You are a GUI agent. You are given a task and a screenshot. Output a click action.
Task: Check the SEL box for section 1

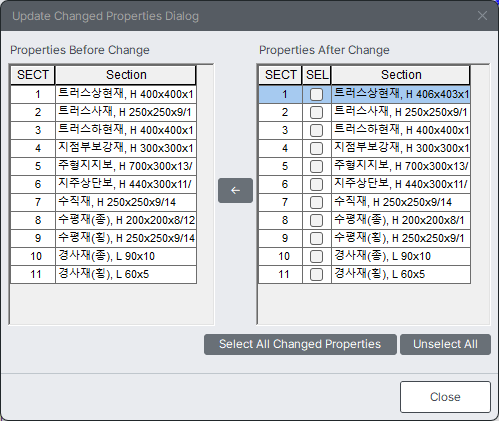click(x=316, y=94)
